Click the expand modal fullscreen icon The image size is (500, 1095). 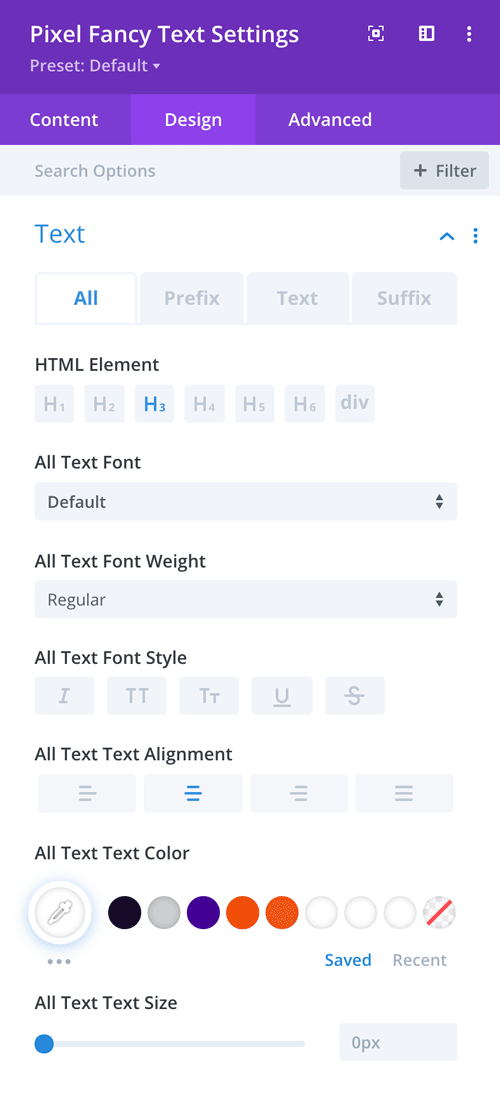point(376,34)
